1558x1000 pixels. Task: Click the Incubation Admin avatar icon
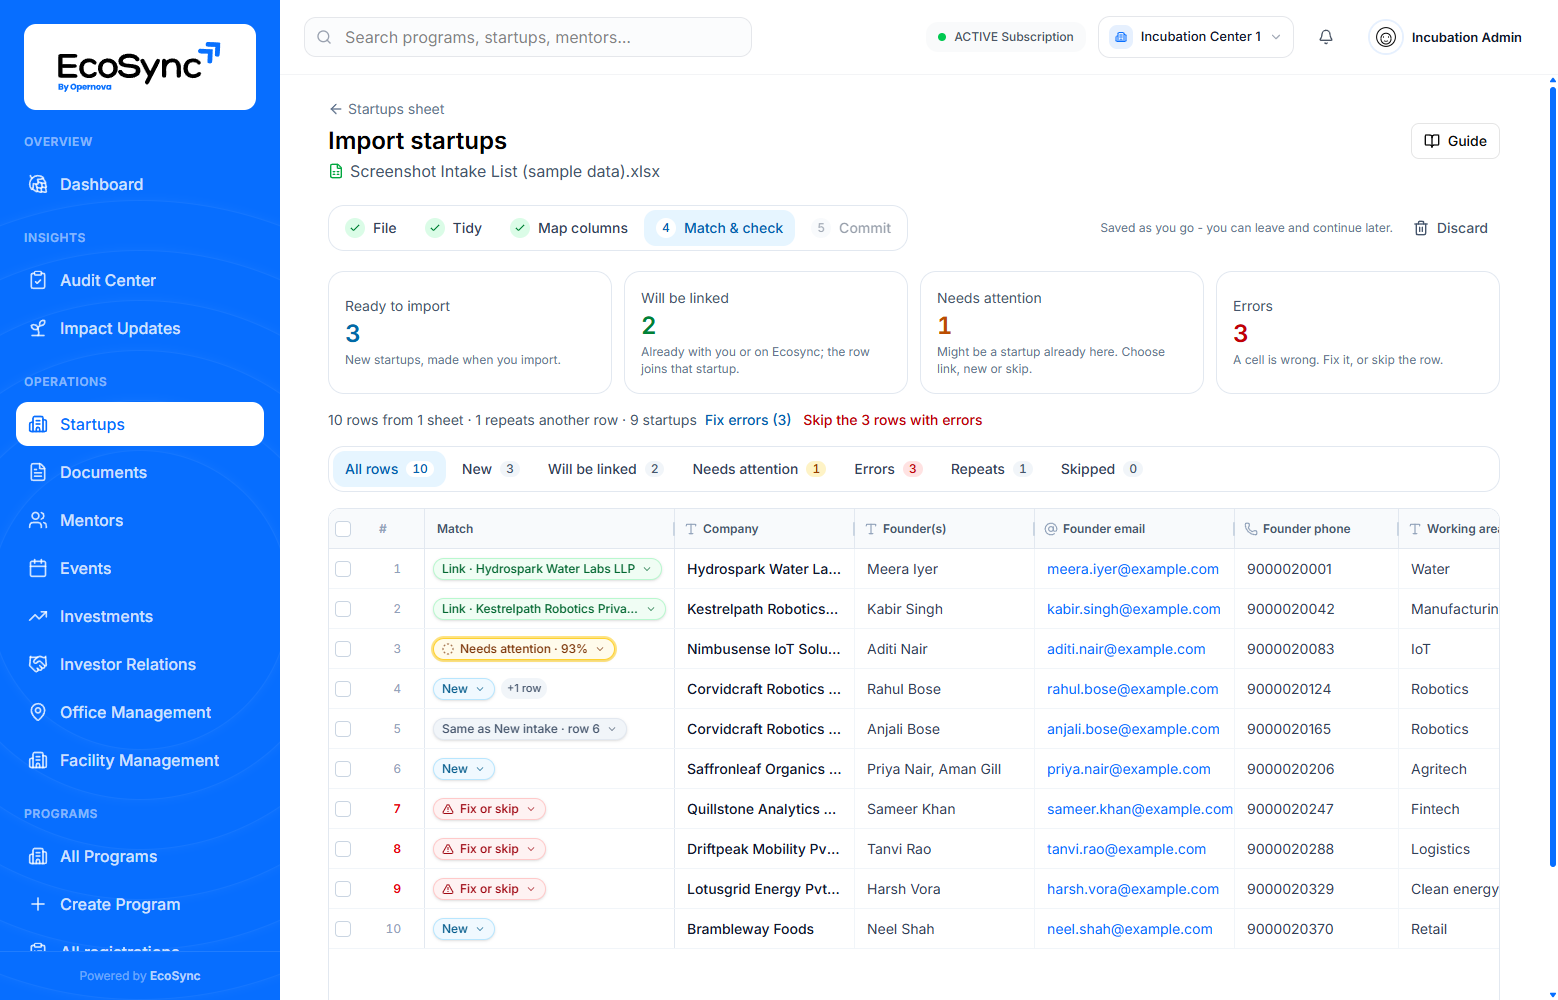point(1386,37)
